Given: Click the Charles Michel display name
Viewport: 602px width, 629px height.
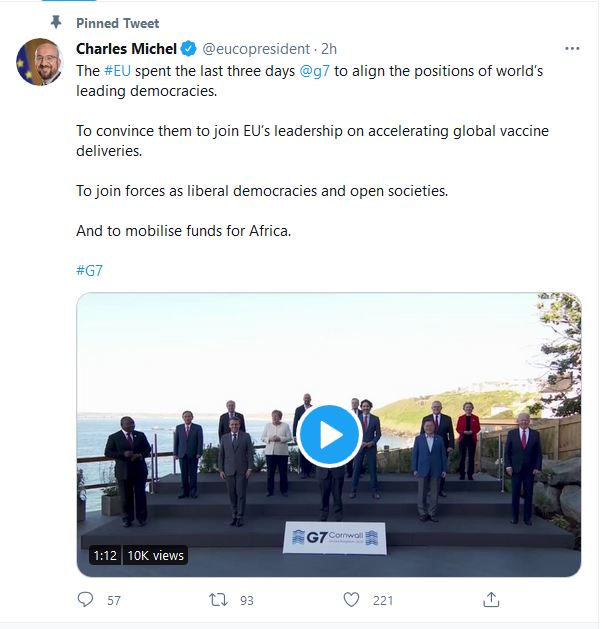Looking at the screenshot, I should 126,49.
